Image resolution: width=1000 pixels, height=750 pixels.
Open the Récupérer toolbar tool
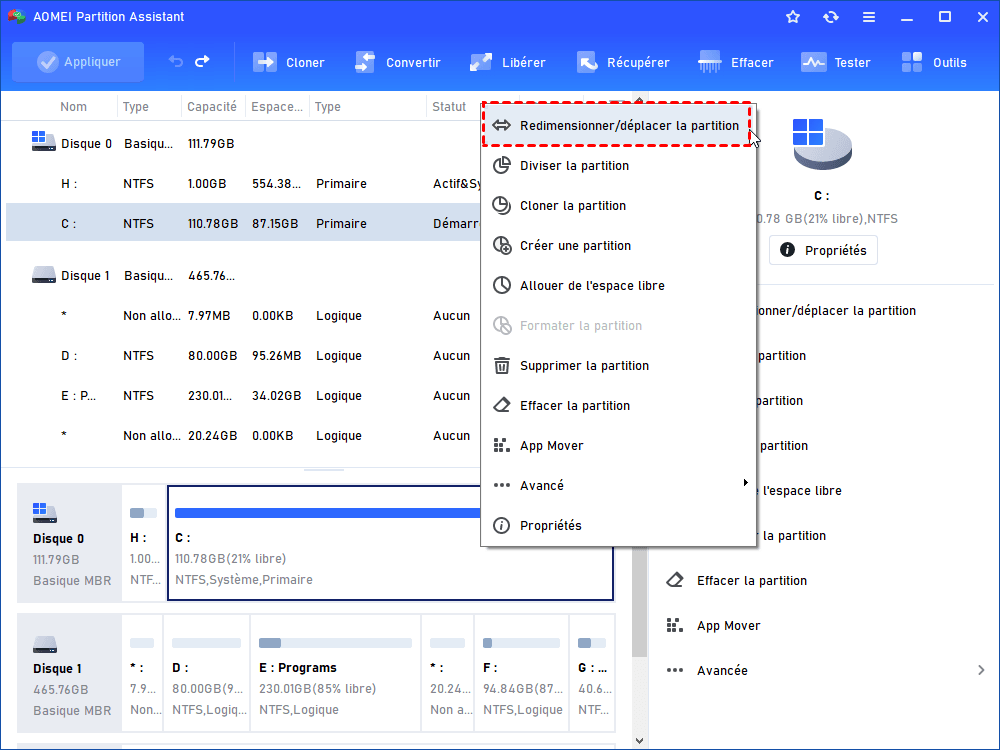pos(623,62)
